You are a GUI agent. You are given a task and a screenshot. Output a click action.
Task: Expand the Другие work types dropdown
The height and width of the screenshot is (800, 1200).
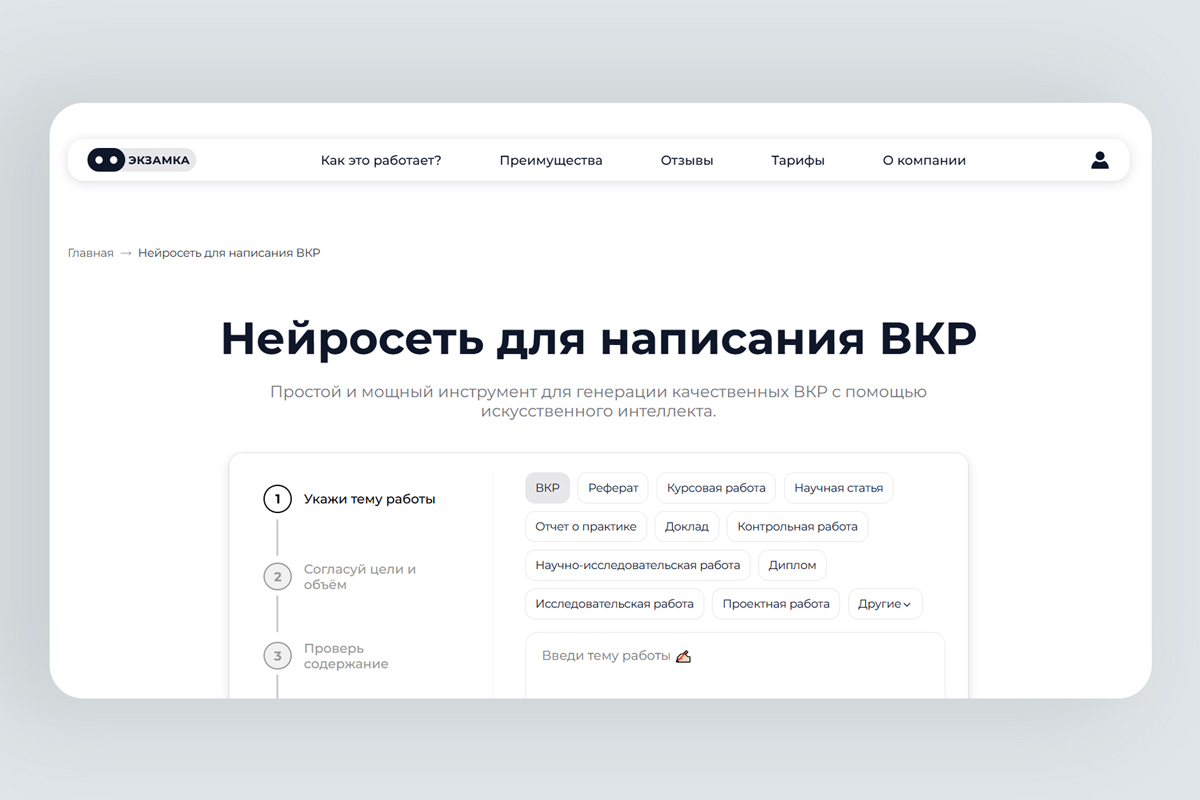885,604
